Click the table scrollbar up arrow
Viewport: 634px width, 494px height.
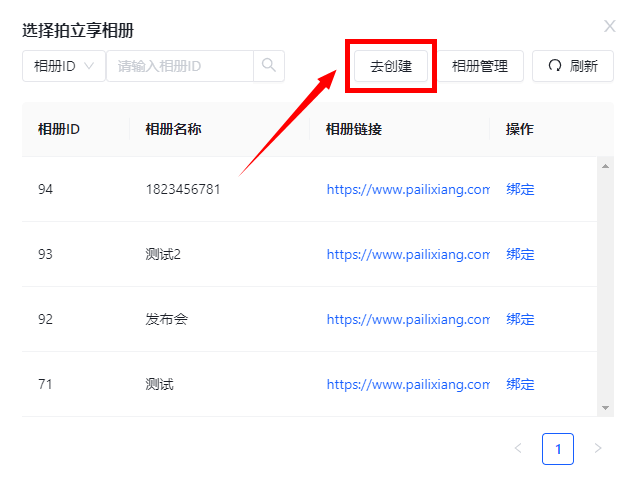click(605, 166)
